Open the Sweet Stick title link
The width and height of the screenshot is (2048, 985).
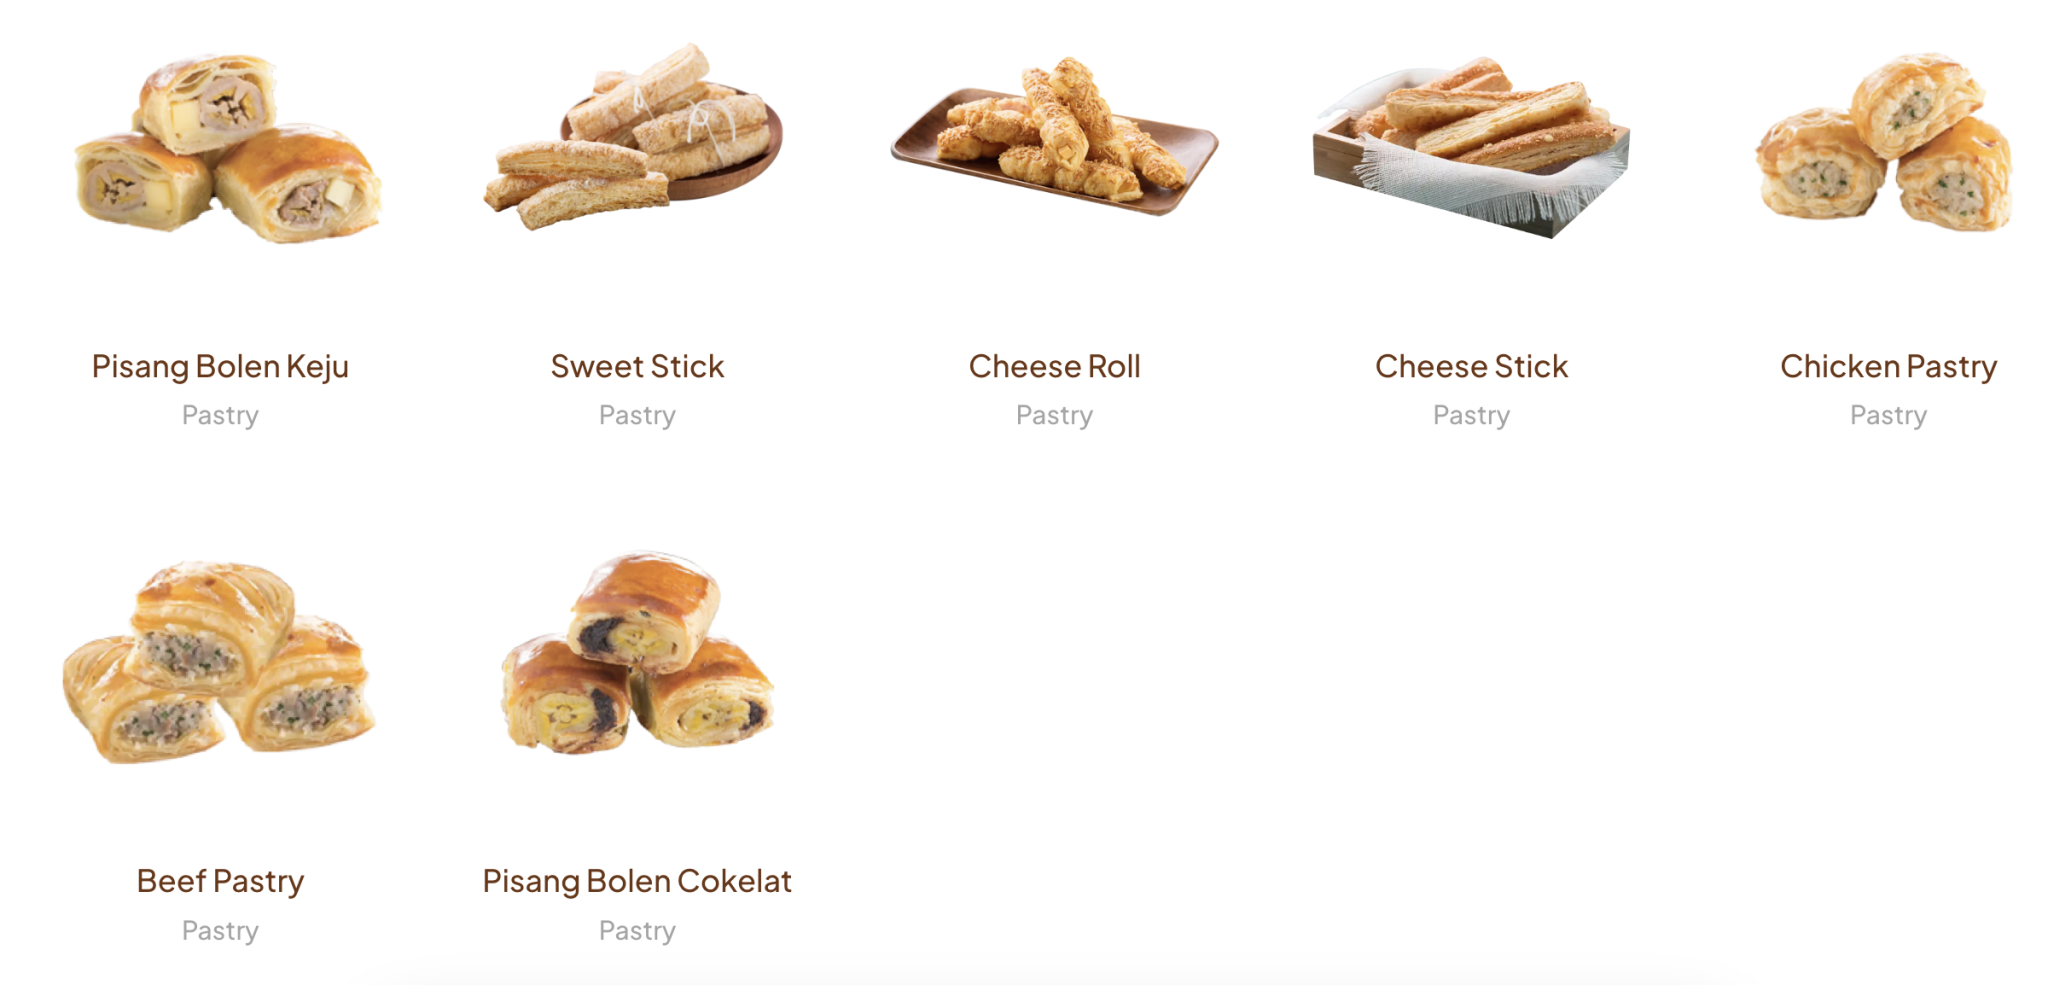click(637, 366)
